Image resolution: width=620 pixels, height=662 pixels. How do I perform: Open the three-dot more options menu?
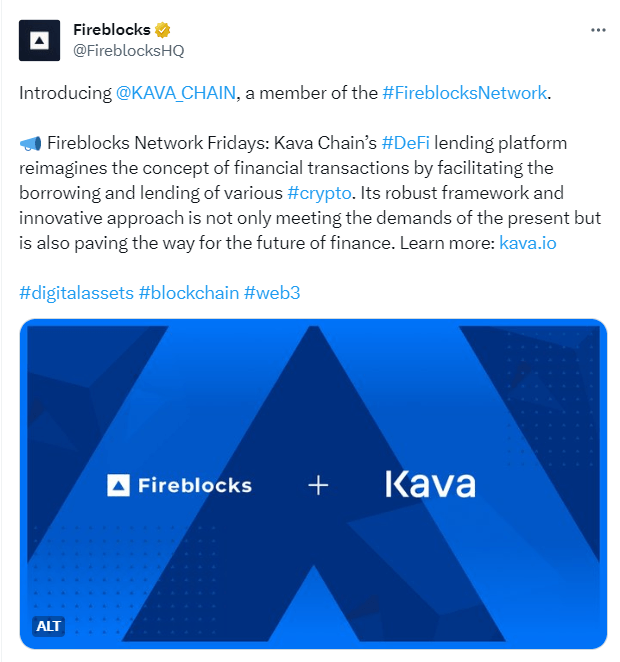(598, 30)
